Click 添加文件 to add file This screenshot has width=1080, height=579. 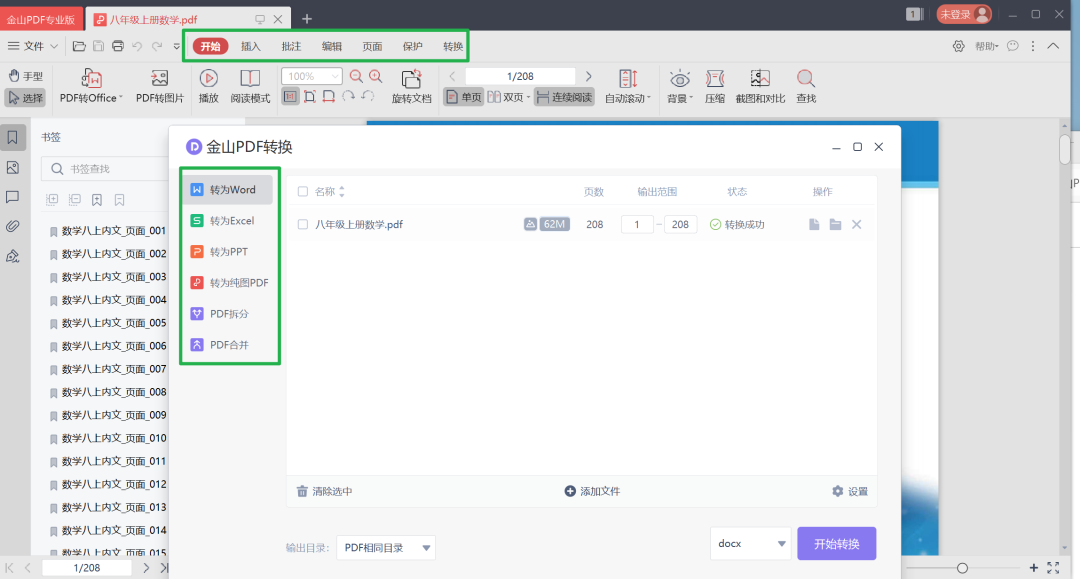pyautogui.click(x=592, y=491)
